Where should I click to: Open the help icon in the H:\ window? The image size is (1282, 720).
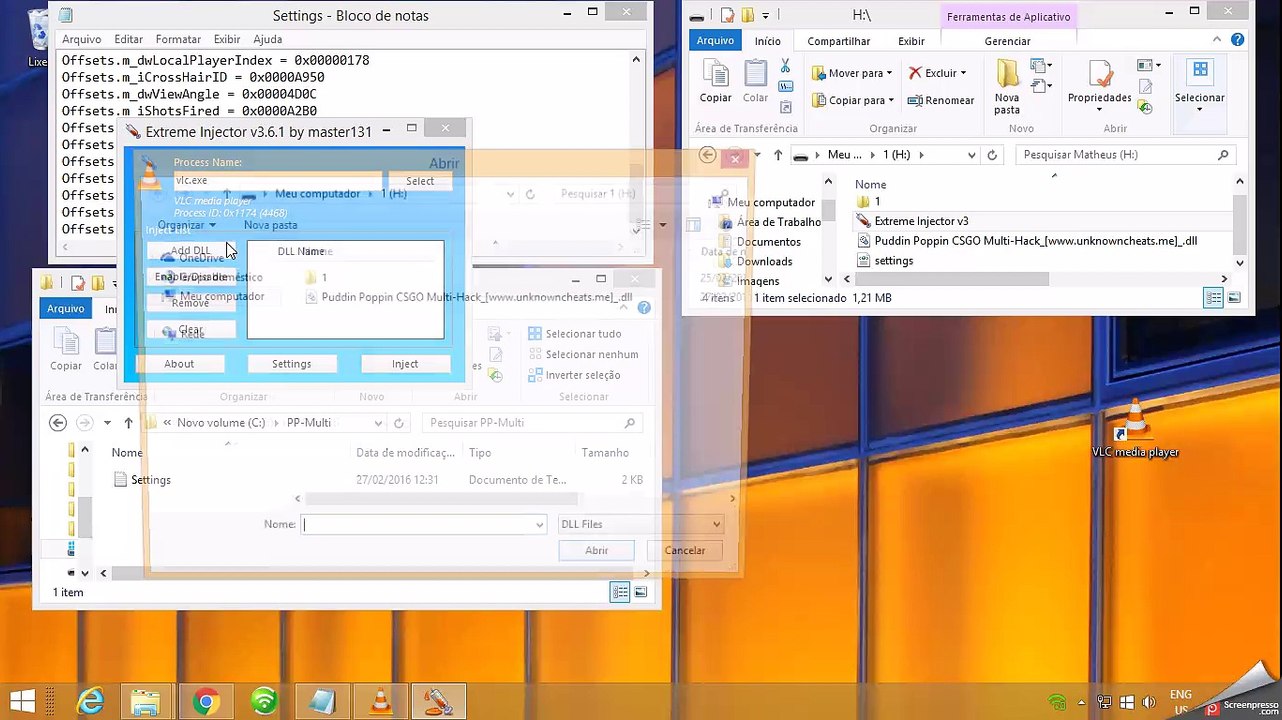click(x=1239, y=41)
